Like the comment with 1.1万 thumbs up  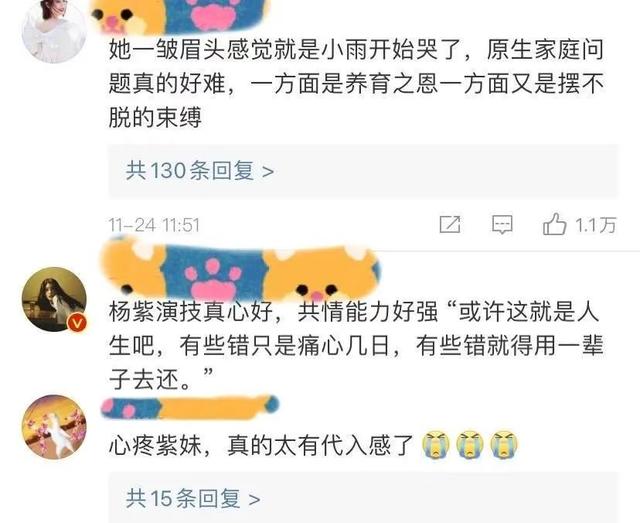(x=555, y=224)
